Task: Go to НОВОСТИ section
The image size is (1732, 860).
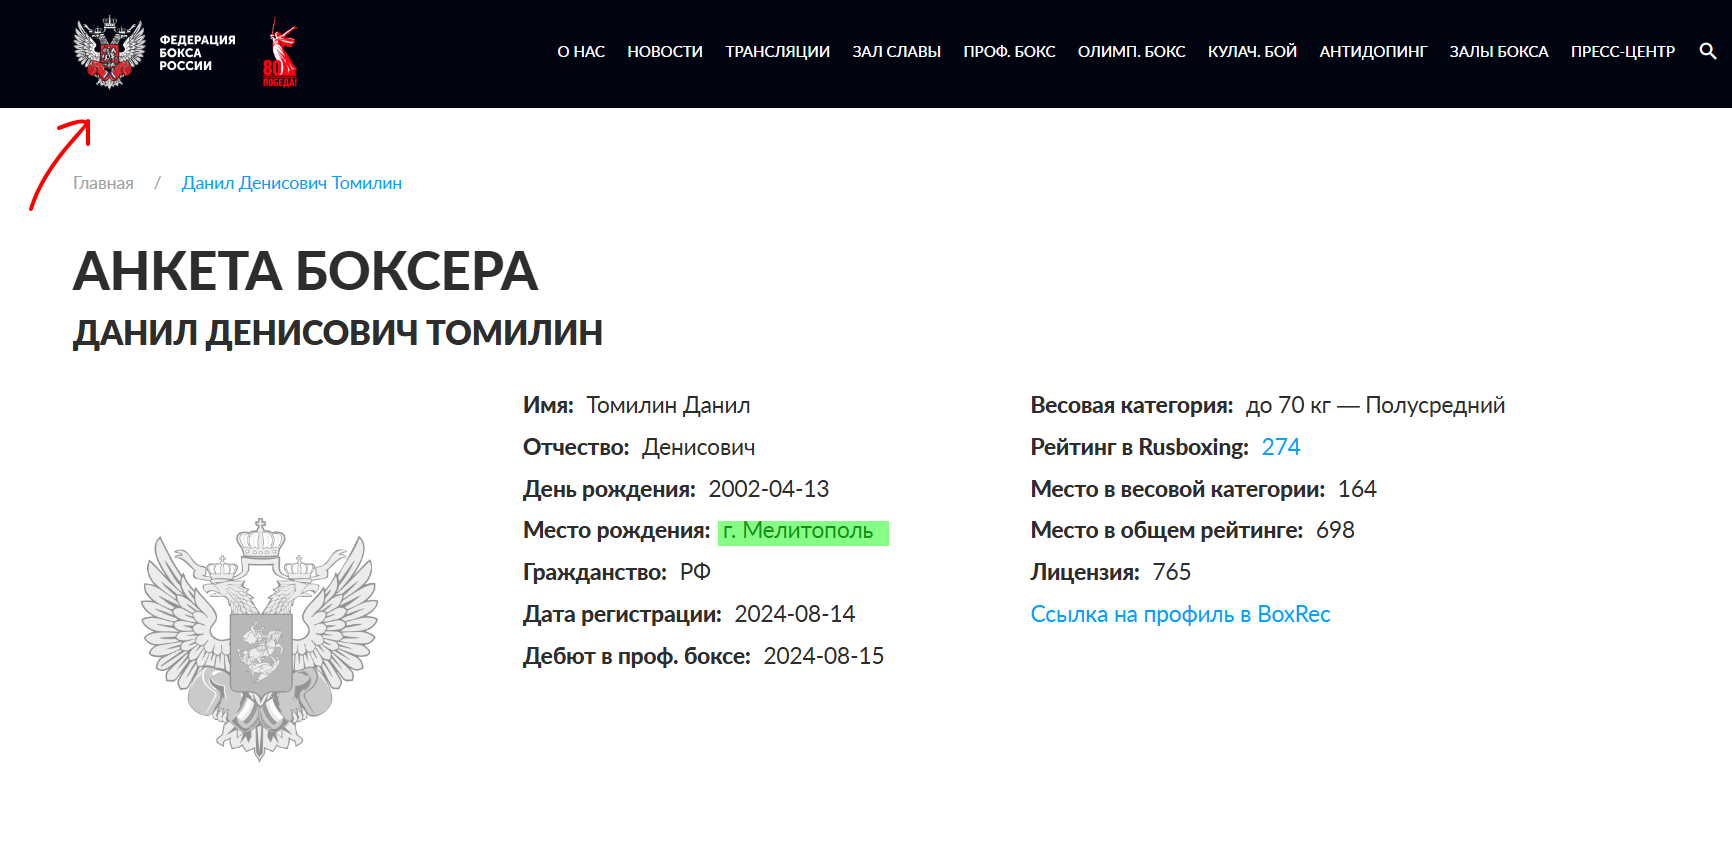Action: 665,51
